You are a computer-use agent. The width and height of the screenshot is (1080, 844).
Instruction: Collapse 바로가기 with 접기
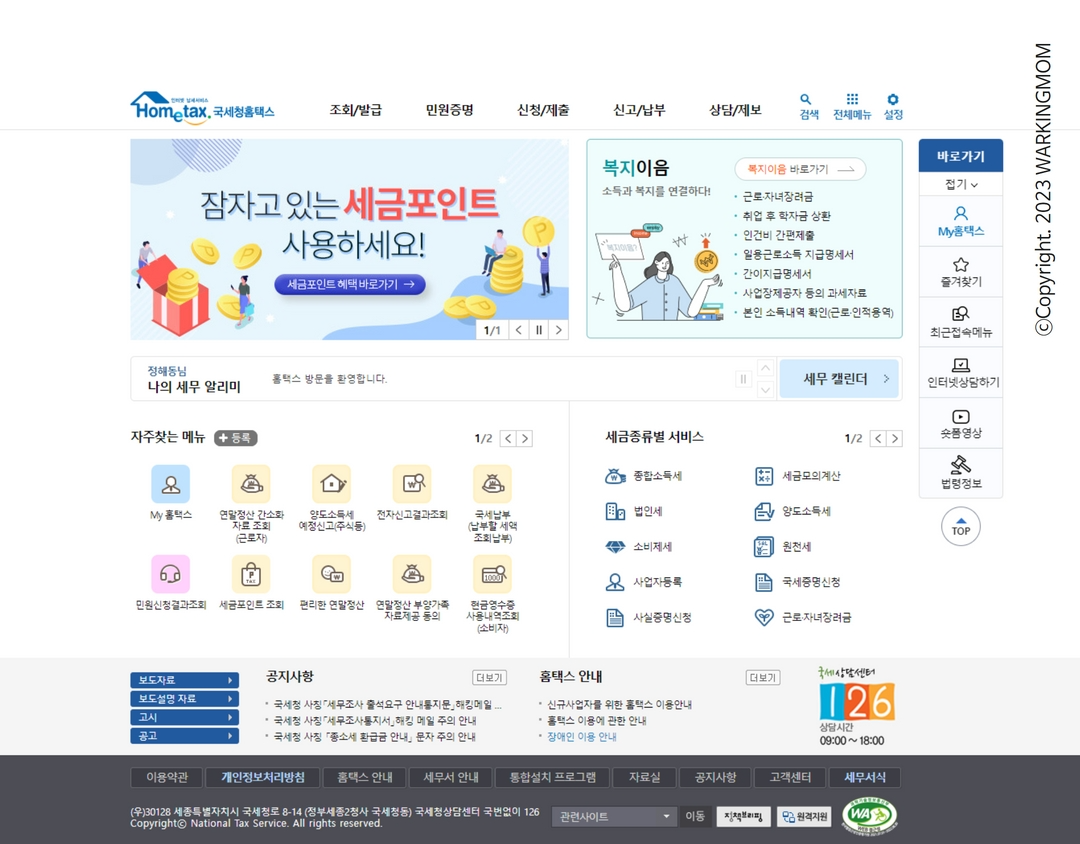point(961,184)
